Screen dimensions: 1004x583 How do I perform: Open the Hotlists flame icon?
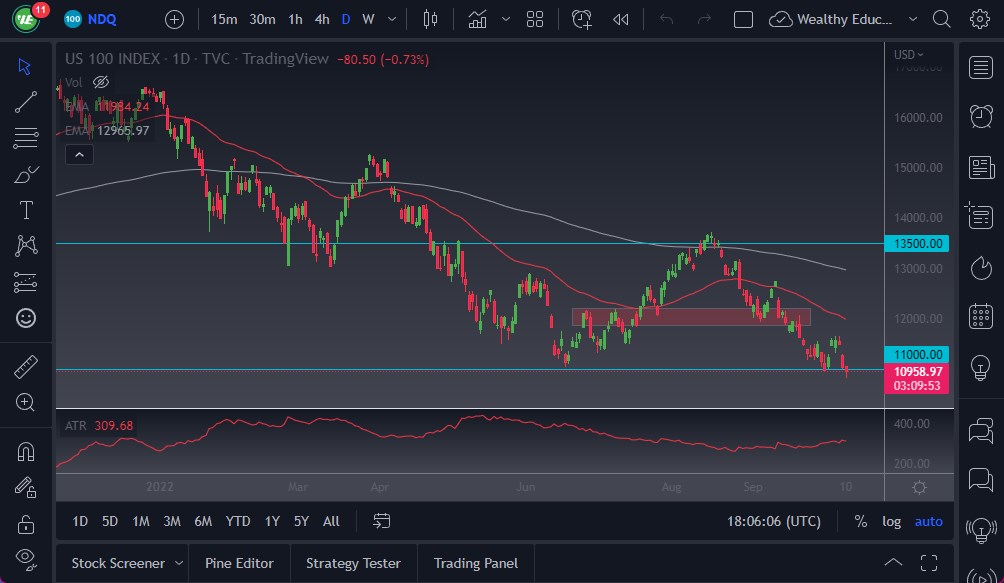(x=981, y=267)
